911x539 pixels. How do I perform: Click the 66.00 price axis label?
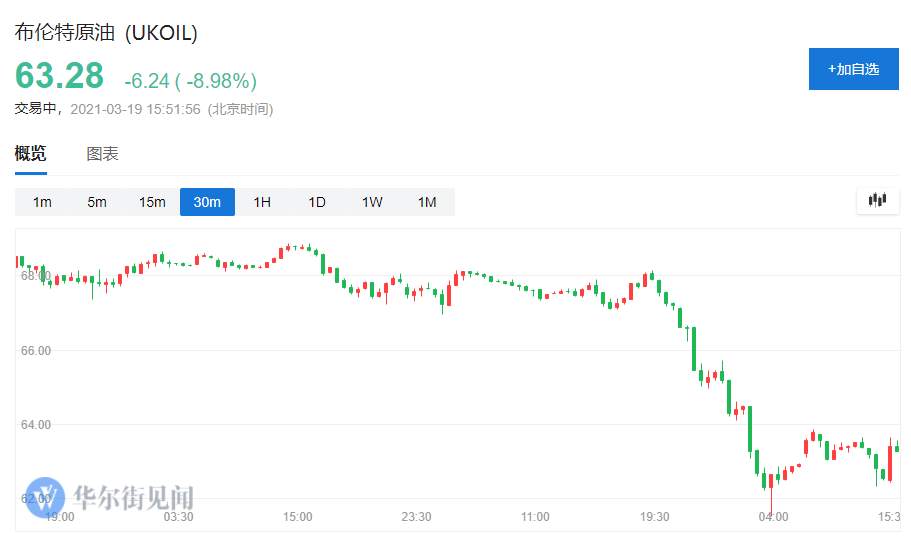click(36, 351)
